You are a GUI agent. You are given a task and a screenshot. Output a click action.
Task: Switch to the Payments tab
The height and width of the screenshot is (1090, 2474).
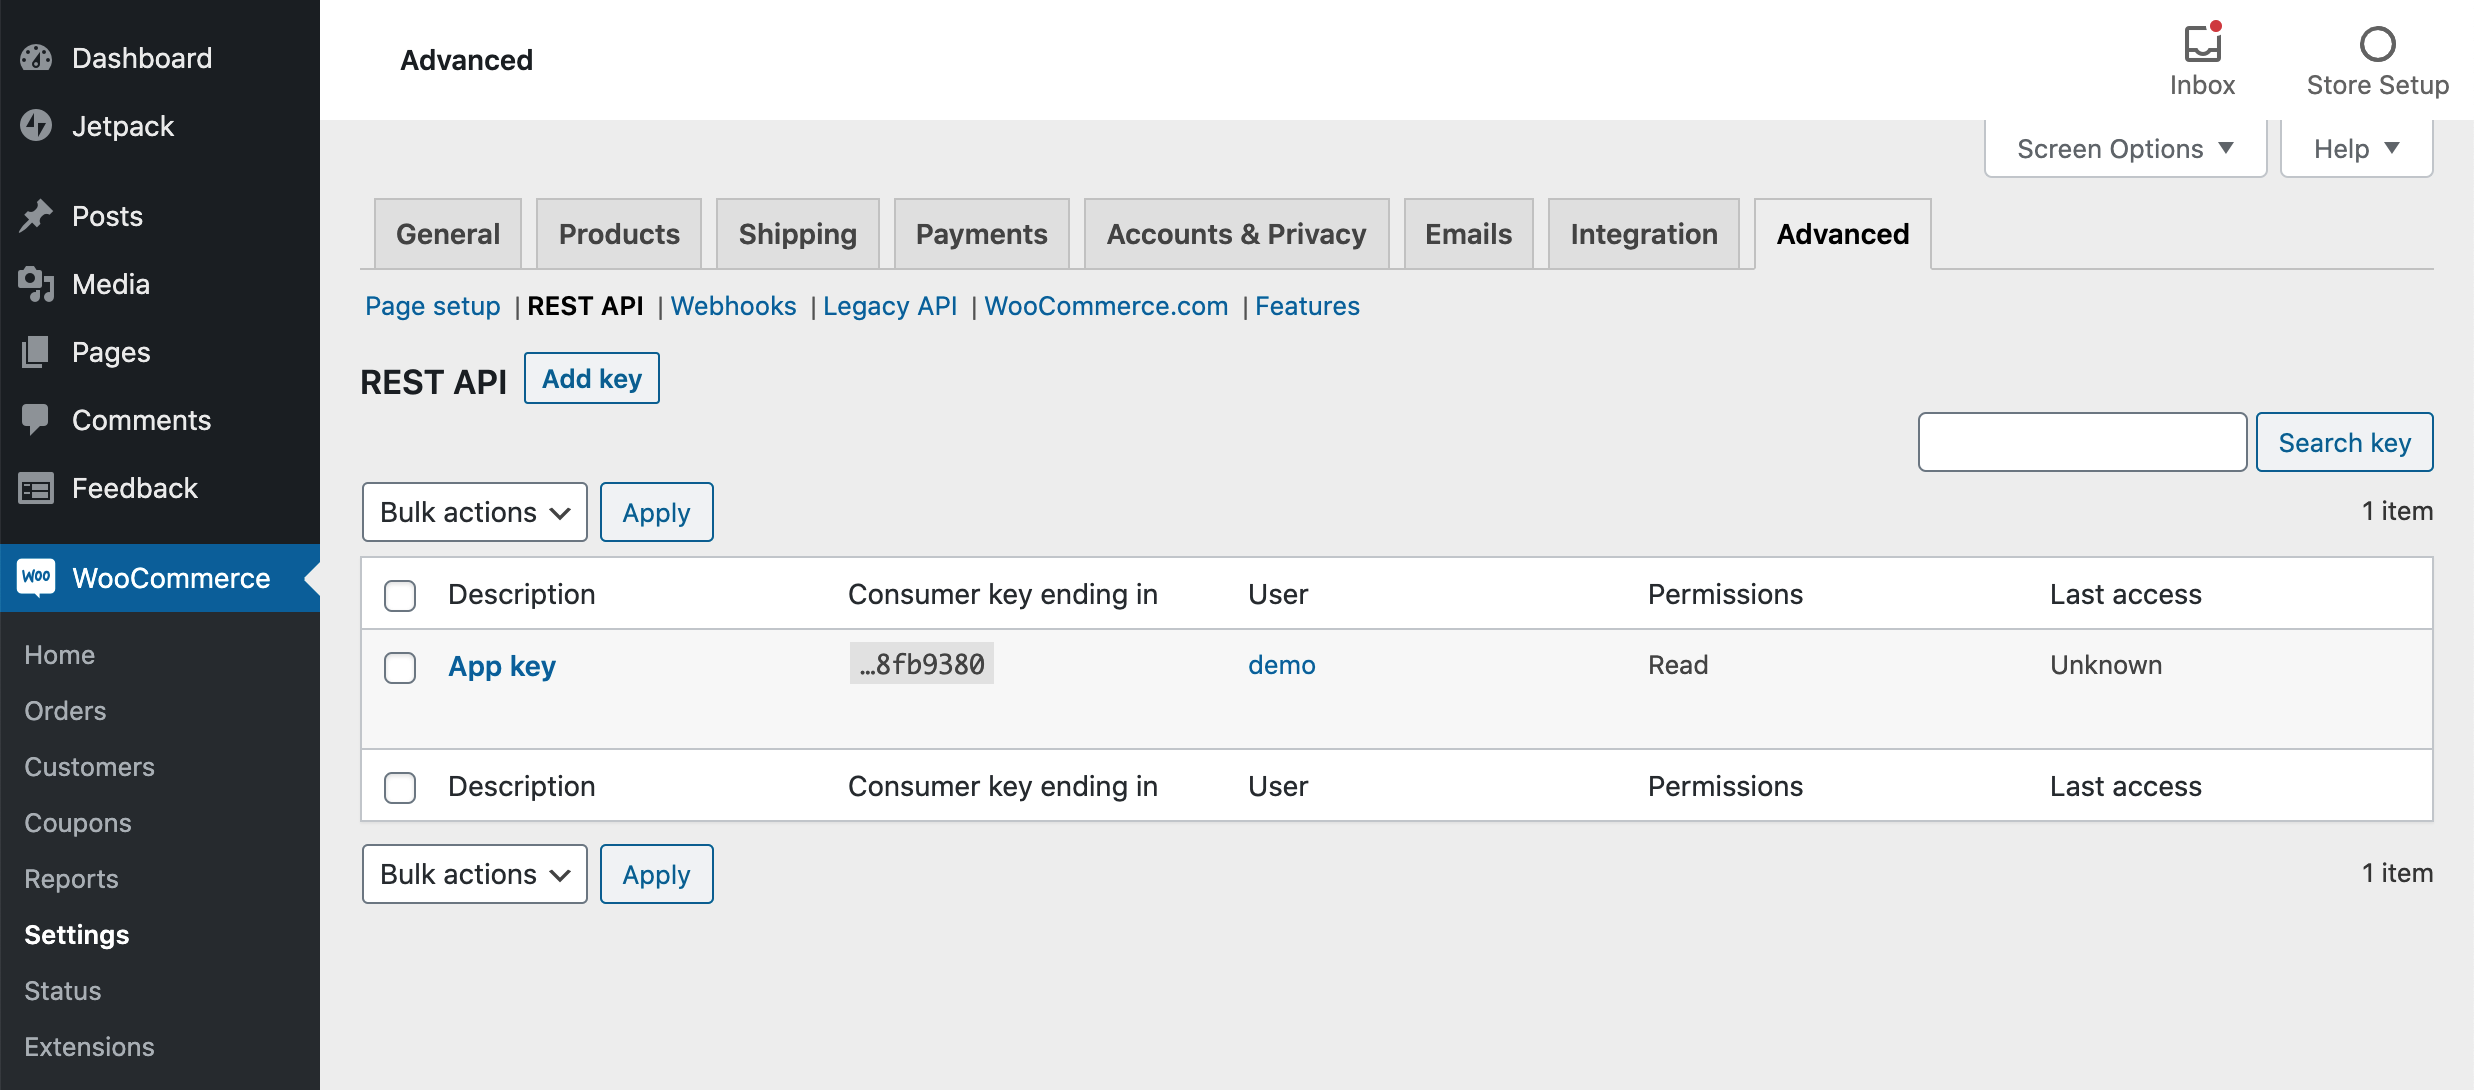pyautogui.click(x=981, y=233)
